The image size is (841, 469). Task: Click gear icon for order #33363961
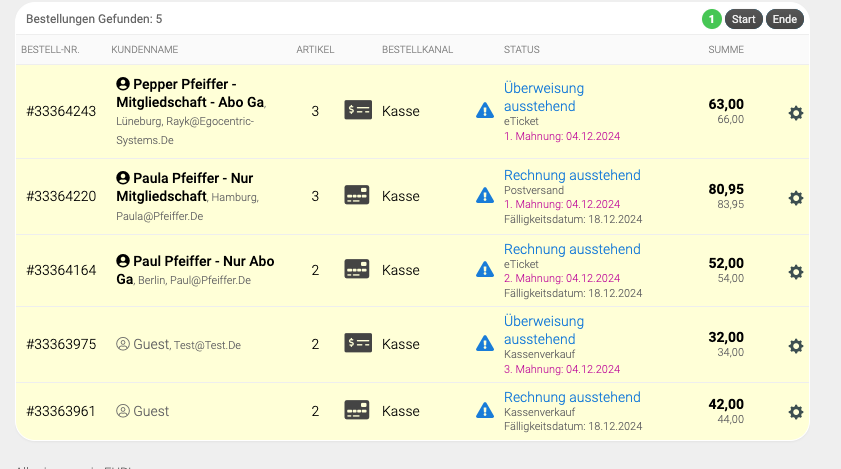click(796, 412)
